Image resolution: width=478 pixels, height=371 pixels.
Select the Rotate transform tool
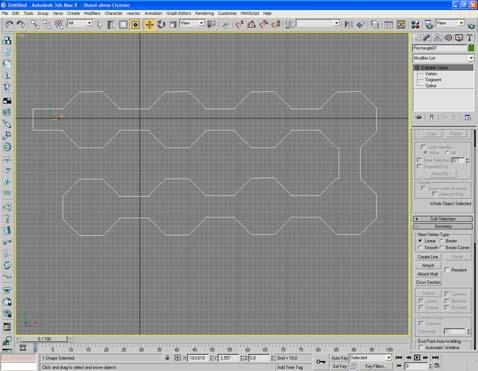tap(161, 24)
